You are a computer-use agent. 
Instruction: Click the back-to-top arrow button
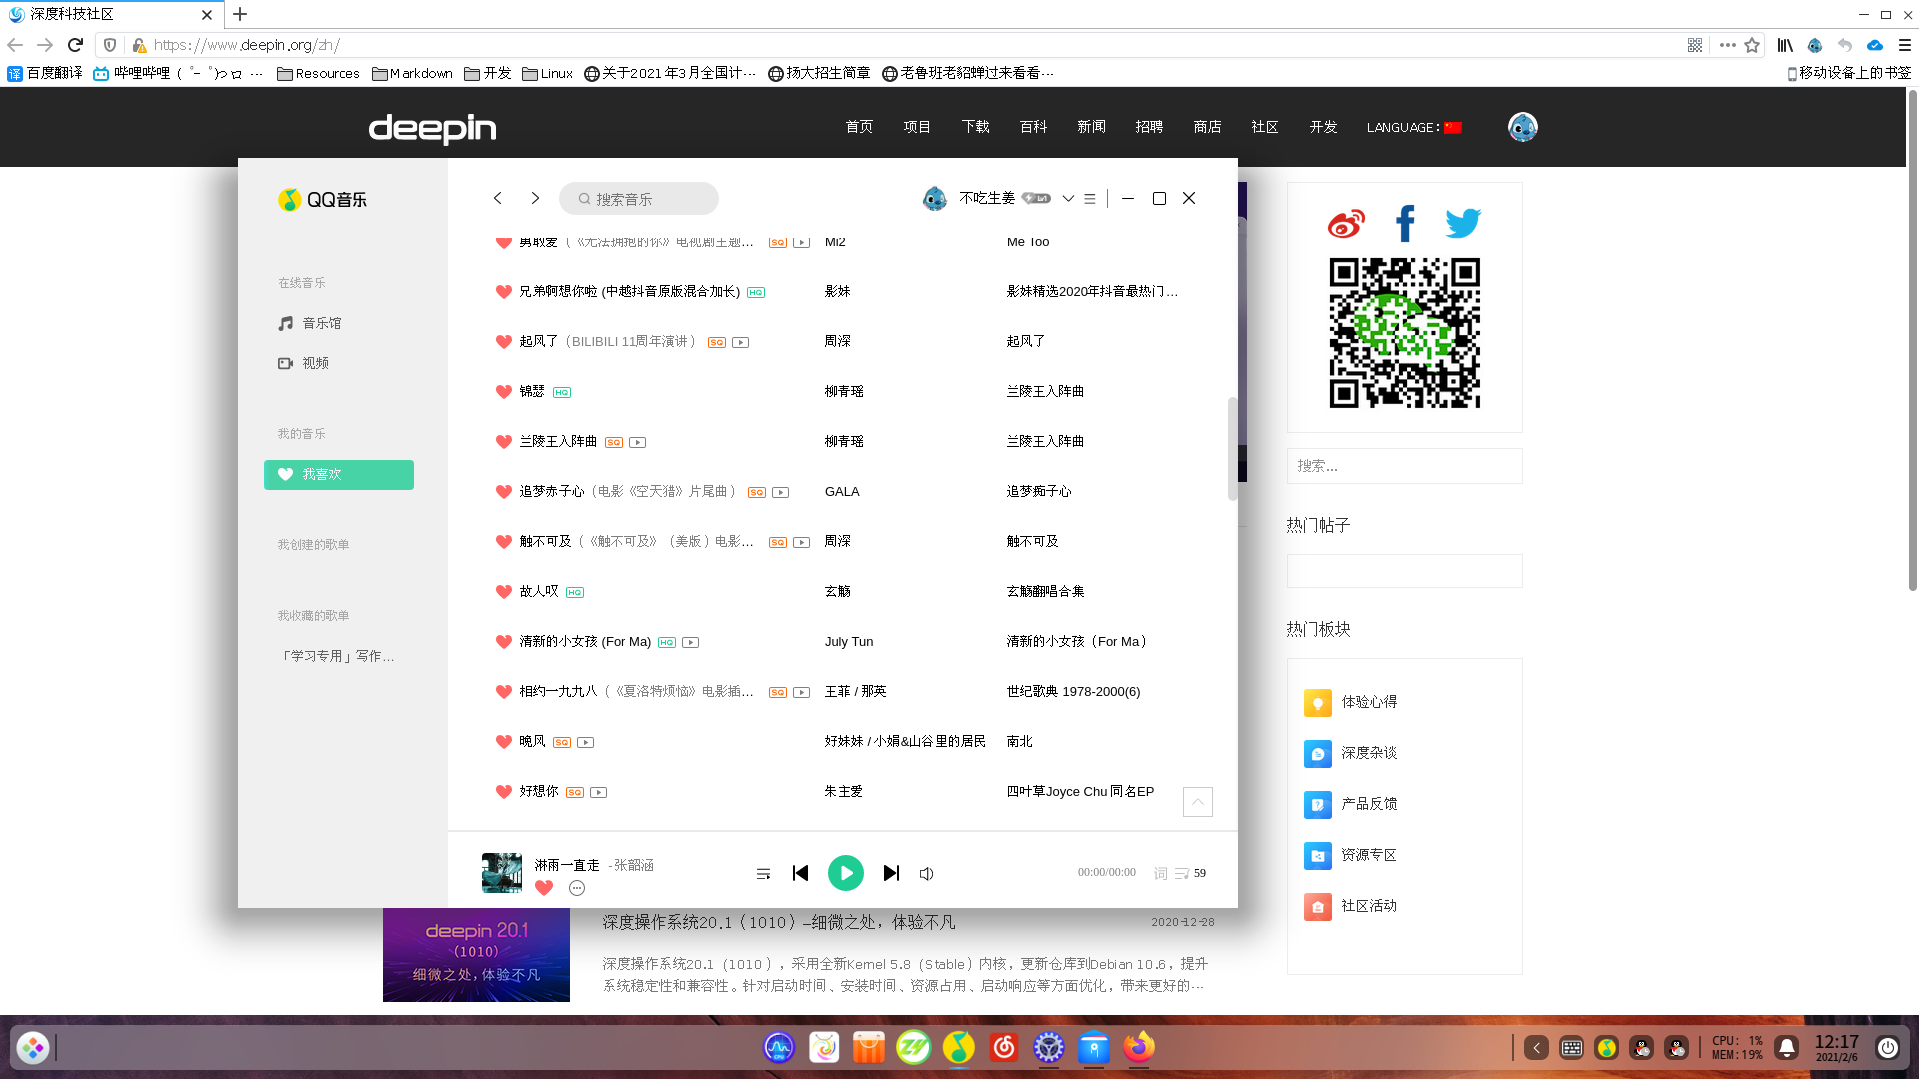click(1198, 802)
